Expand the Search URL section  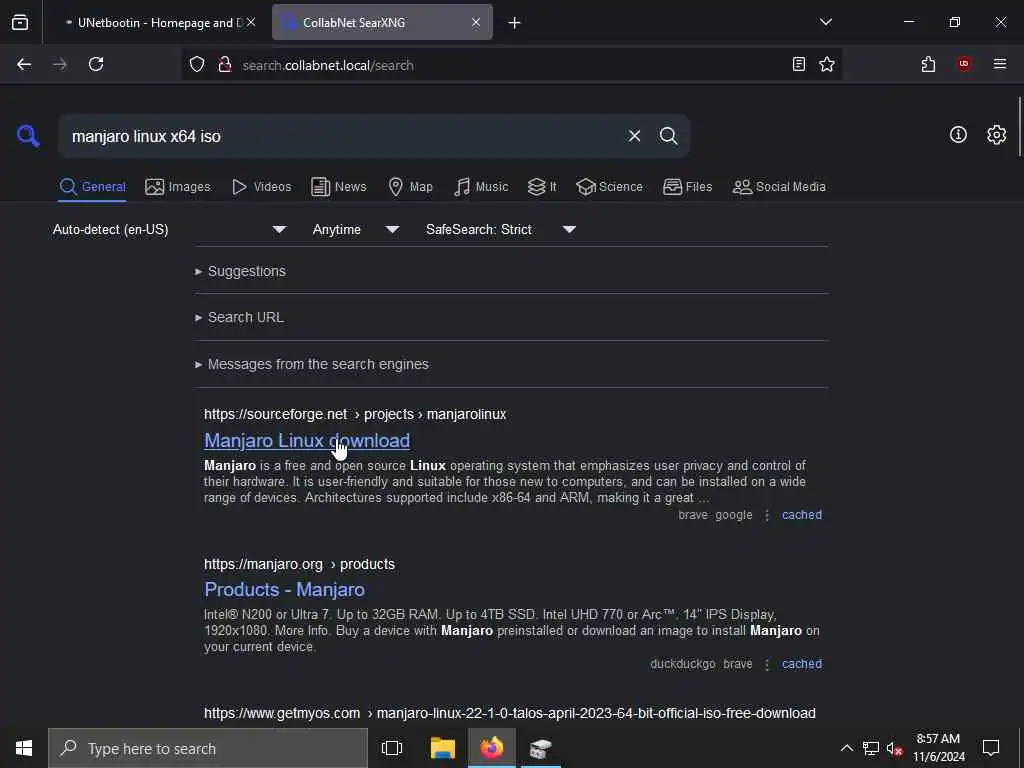(239, 317)
